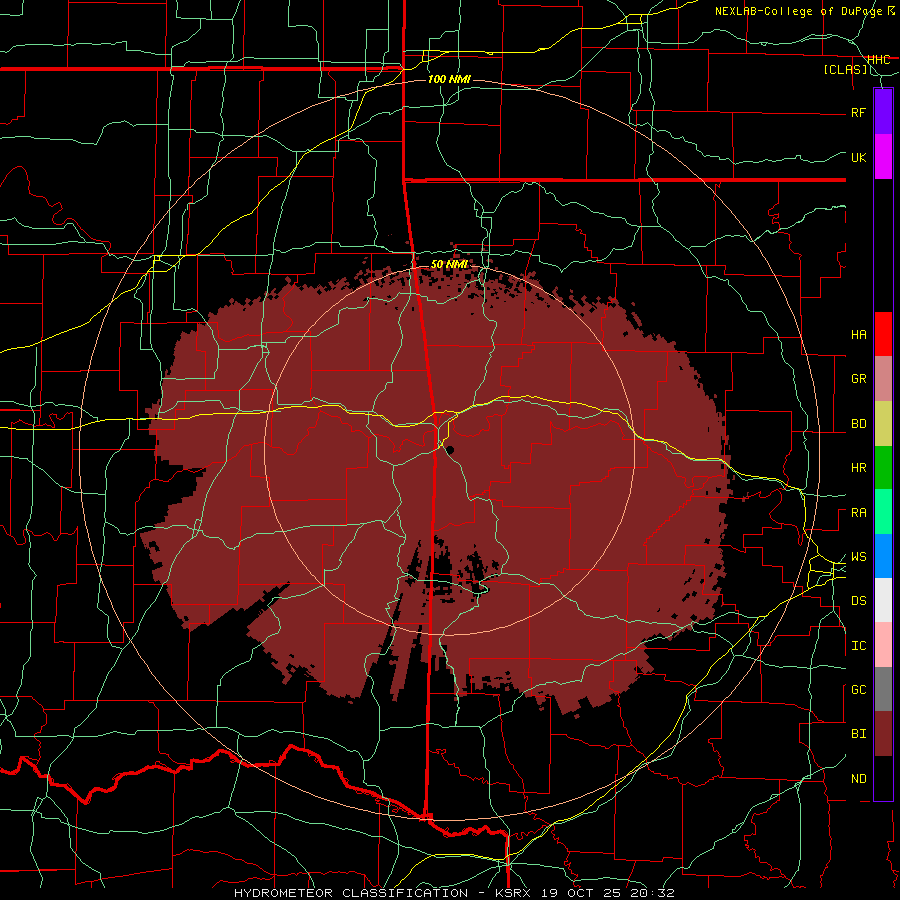The width and height of the screenshot is (900, 900).
Task: Click the IC legend label
Action: tap(858, 646)
